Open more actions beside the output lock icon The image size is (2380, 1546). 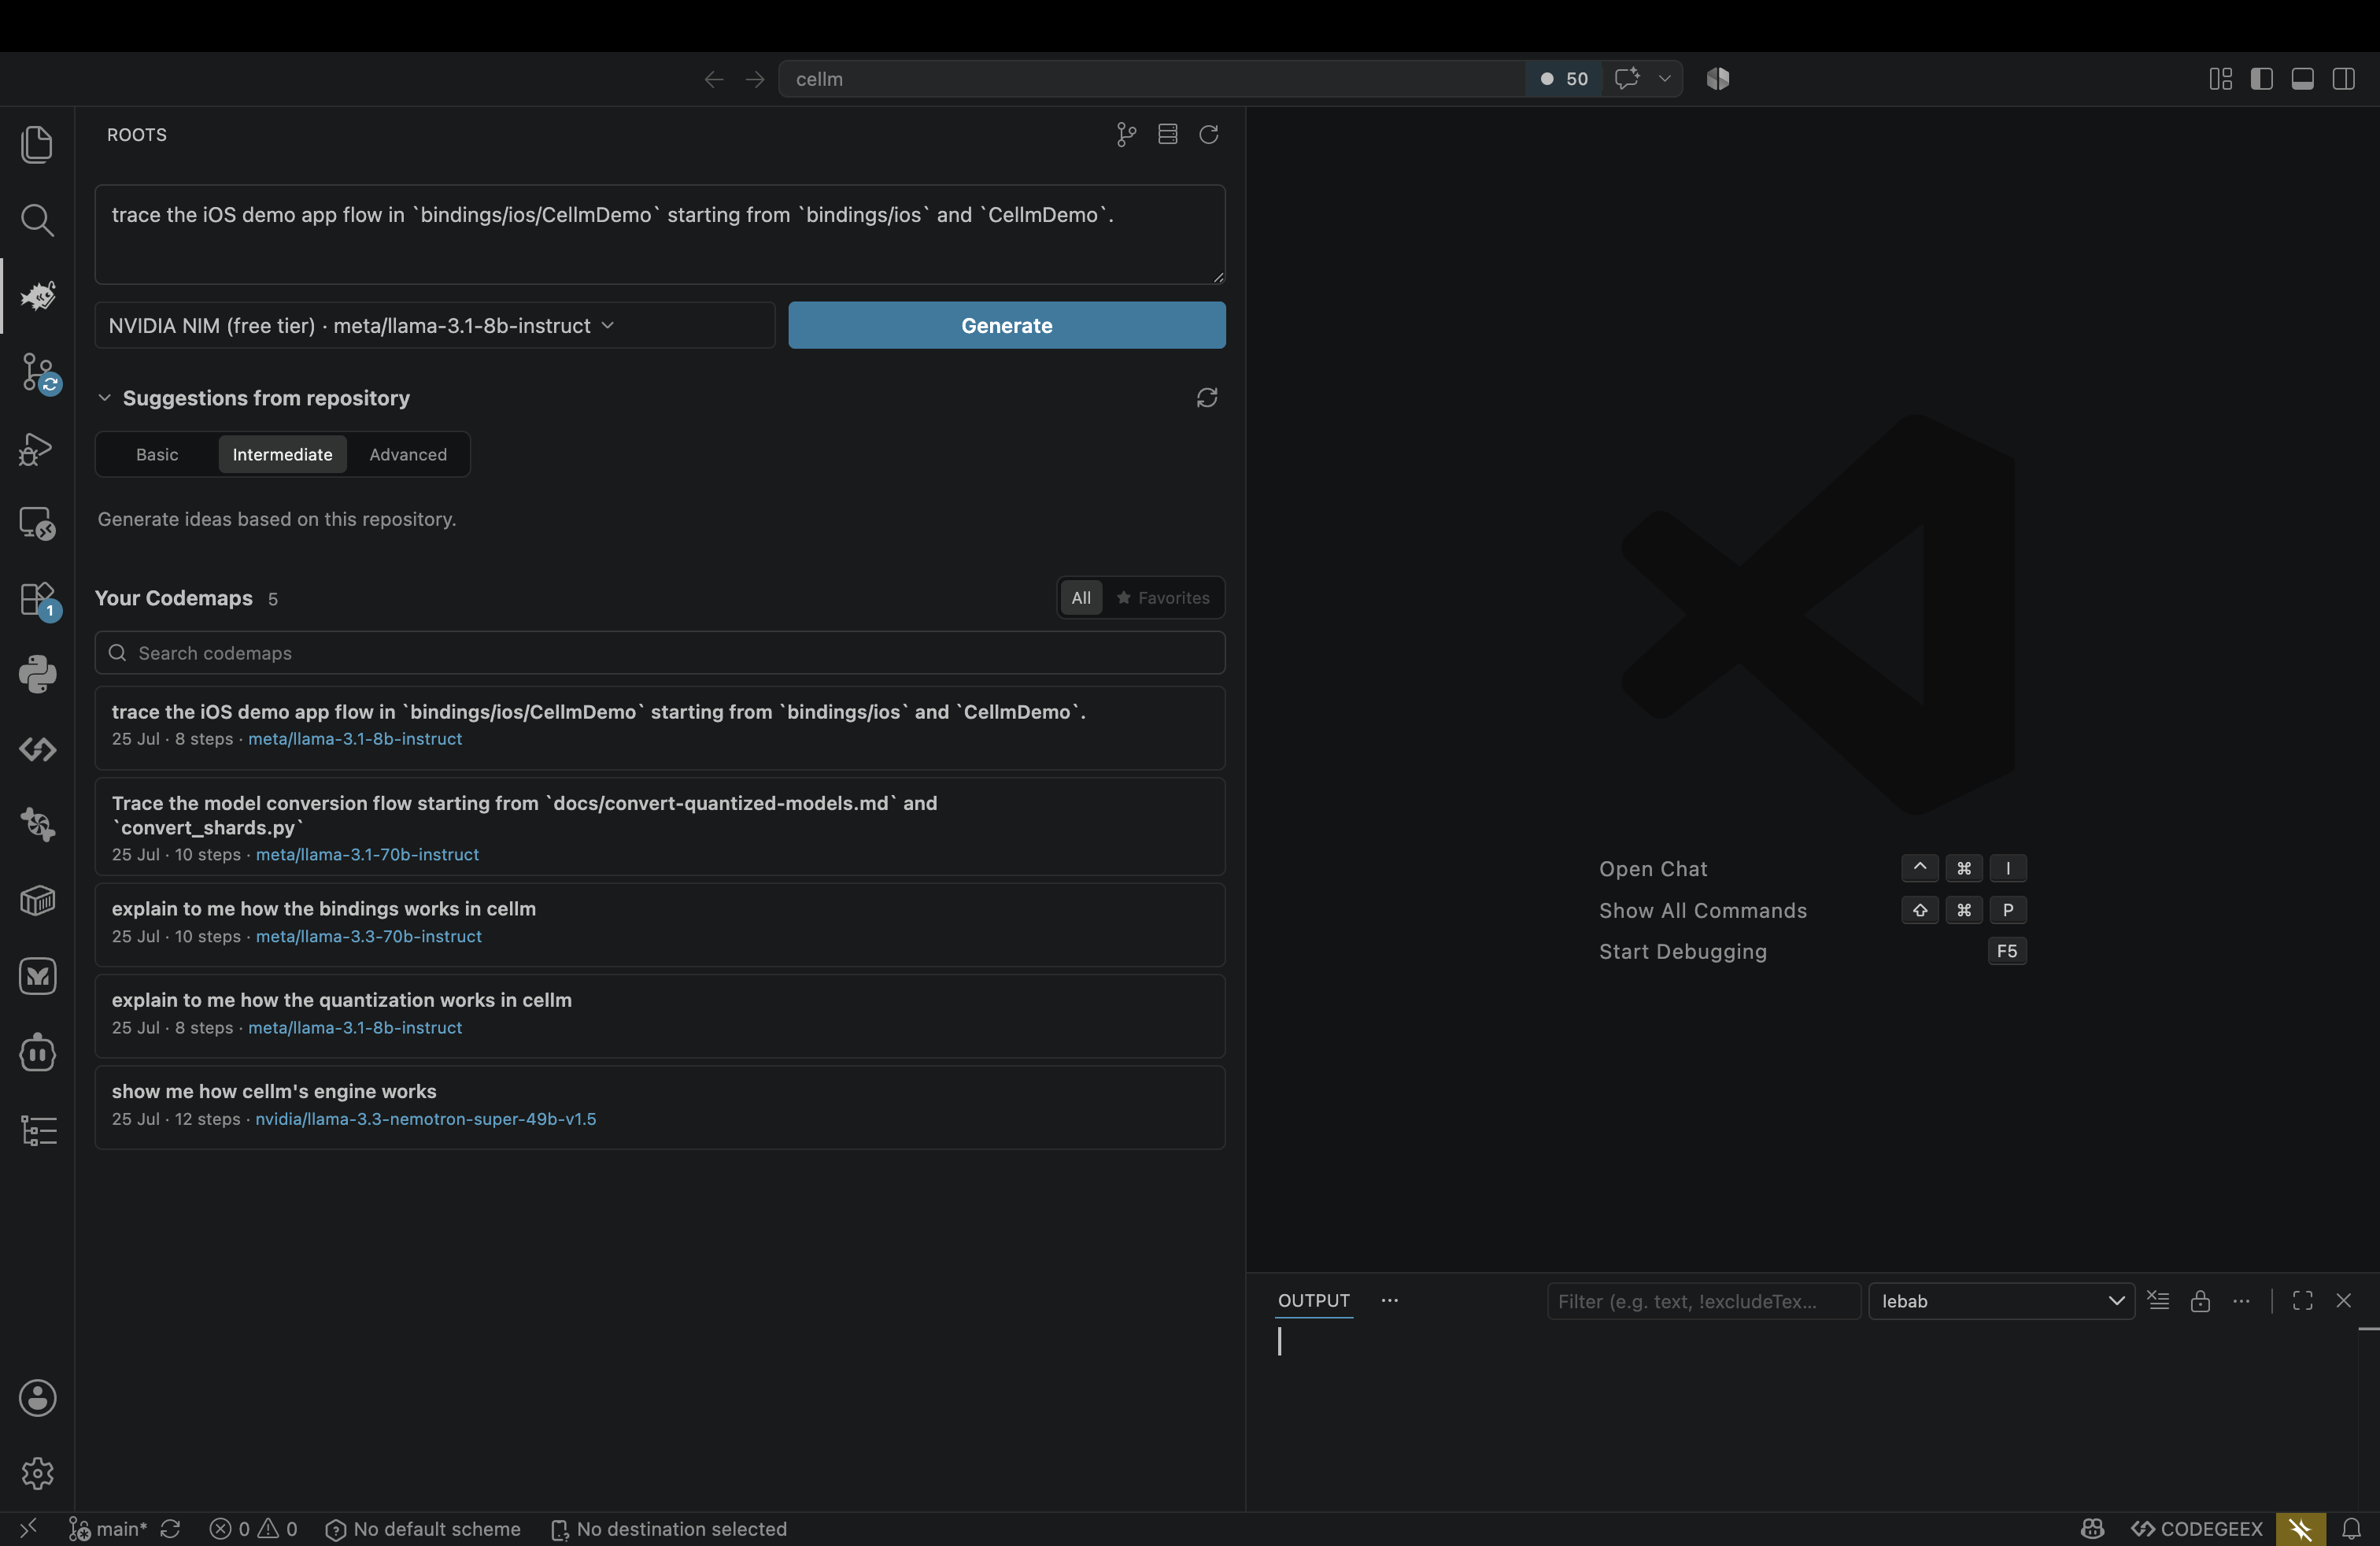pyautogui.click(x=2241, y=1301)
